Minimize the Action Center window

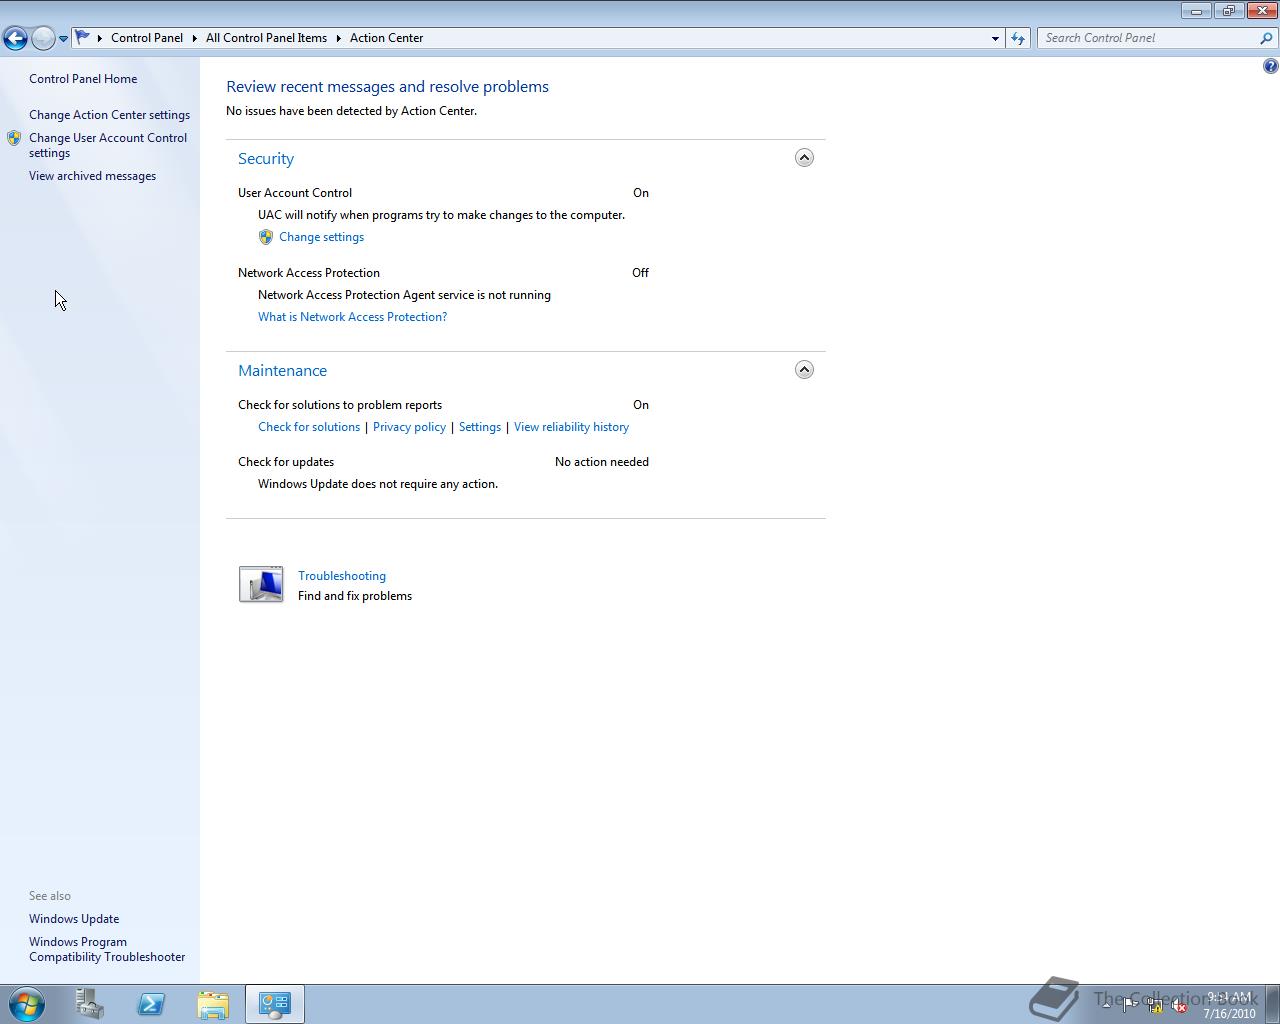[1196, 11]
